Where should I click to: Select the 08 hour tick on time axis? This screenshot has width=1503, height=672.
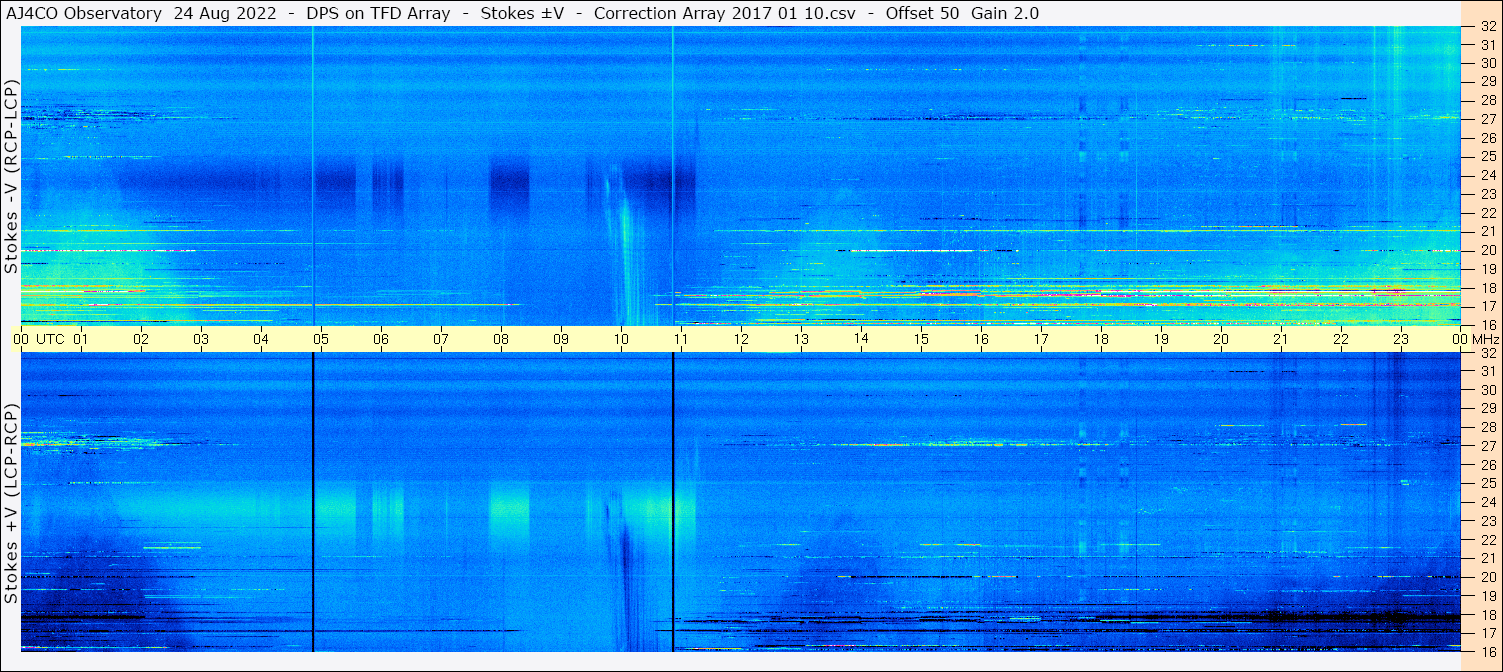tap(501, 339)
